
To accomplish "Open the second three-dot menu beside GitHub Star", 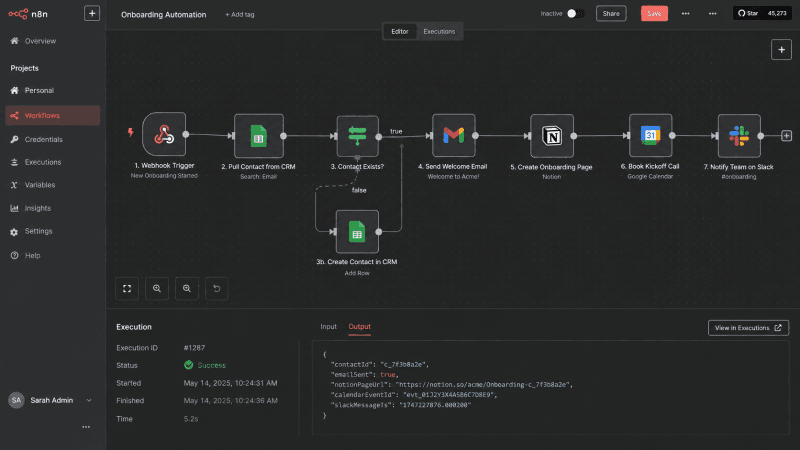I will coord(712,14).
